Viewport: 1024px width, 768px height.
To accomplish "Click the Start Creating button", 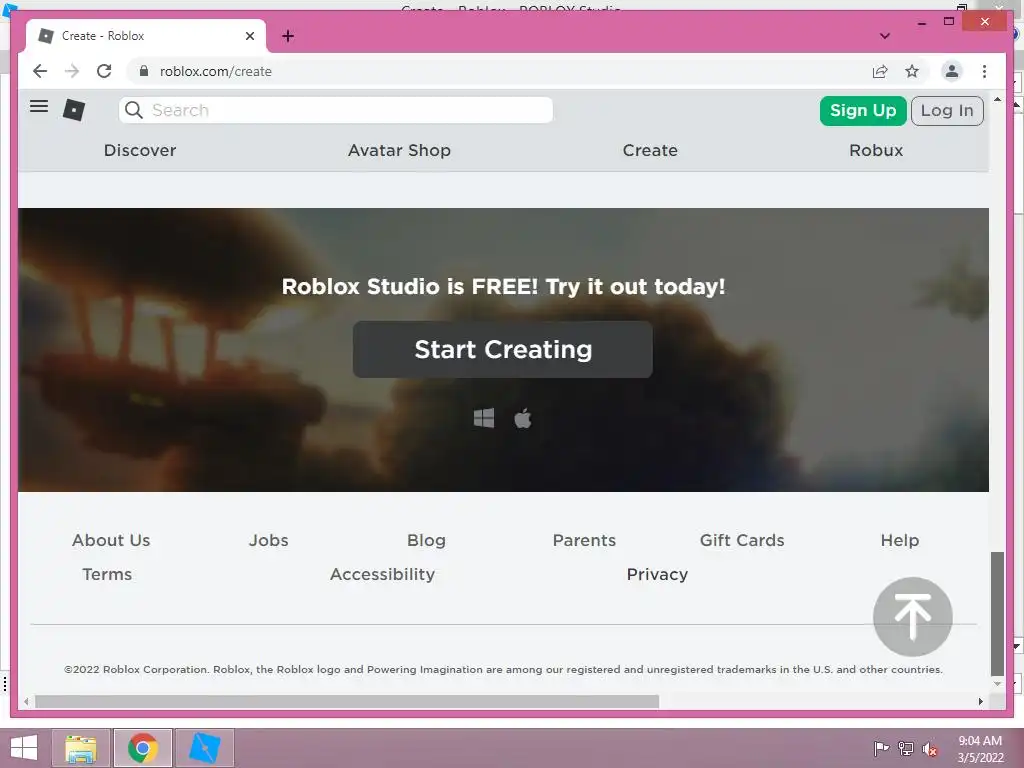I will tap(503, 349).
